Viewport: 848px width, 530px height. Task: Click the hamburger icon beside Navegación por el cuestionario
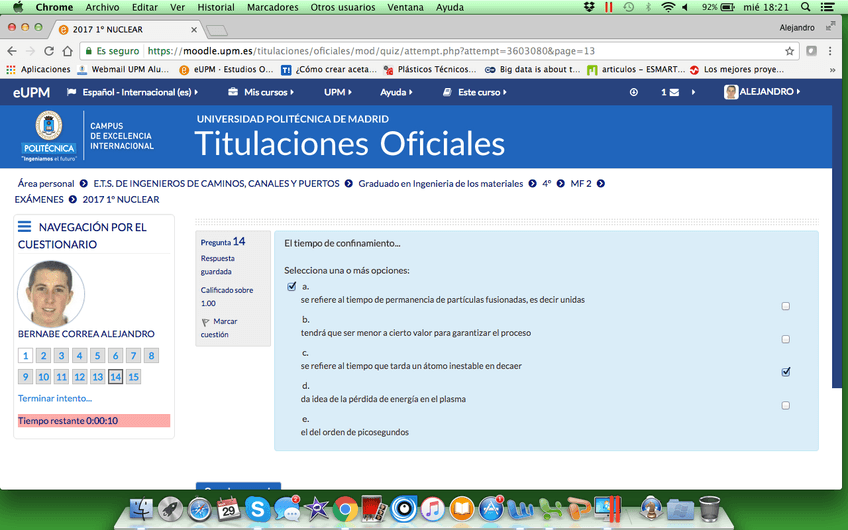[25, 227]
